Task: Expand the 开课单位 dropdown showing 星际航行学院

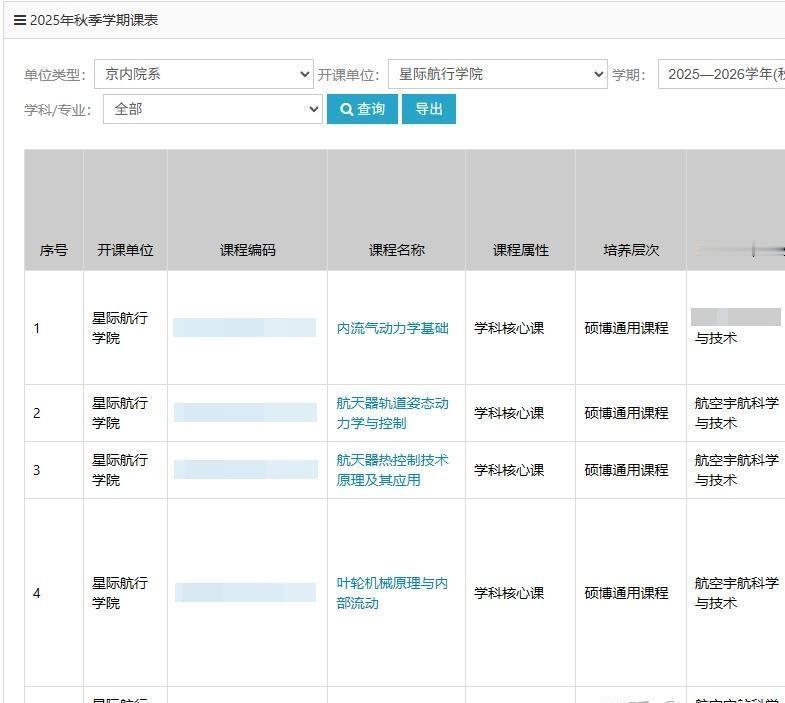Action: 497,74
